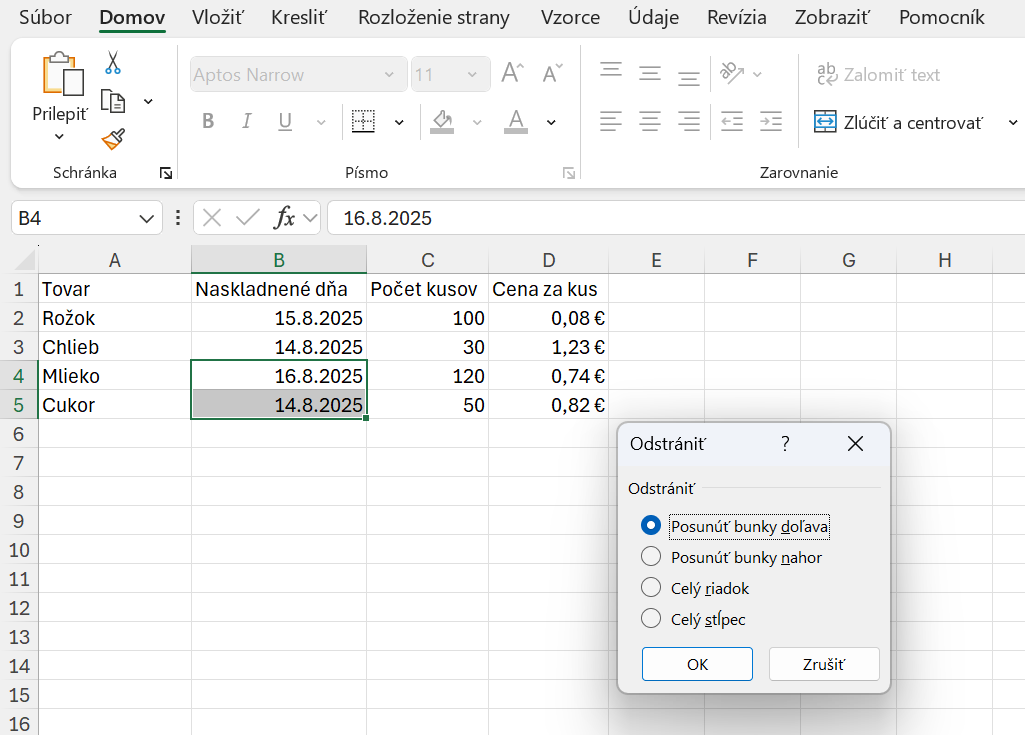This screenshot has width=1025, height=735.
Task: Align text to middle of cell
Action: pos(650,73)
